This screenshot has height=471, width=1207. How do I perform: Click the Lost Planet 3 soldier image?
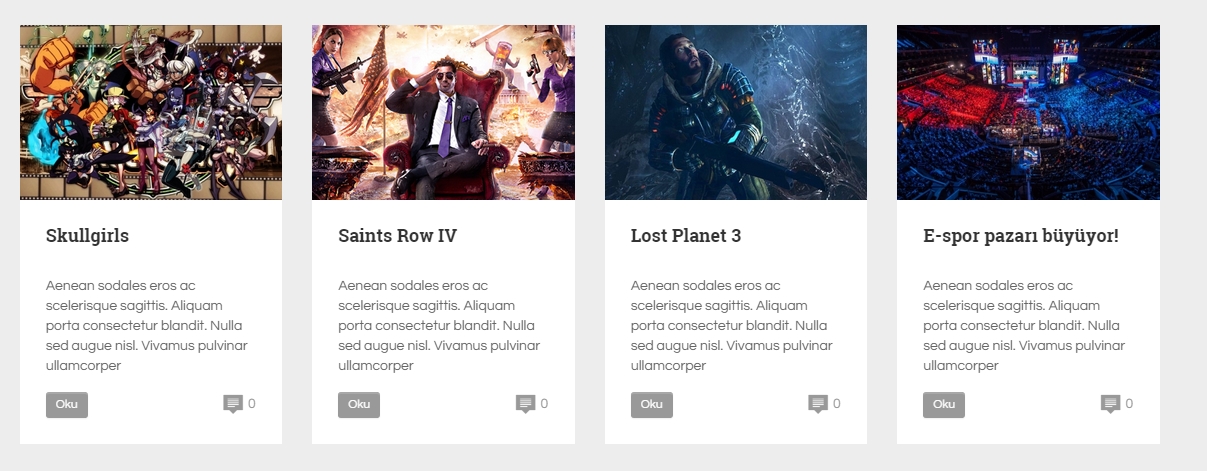click(x=736, y=112)
